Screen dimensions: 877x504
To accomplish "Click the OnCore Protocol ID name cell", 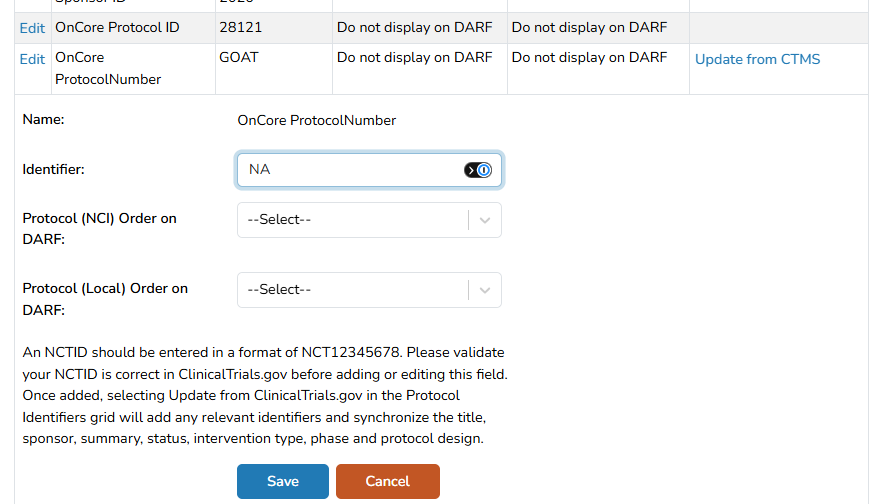I will 133,28.
